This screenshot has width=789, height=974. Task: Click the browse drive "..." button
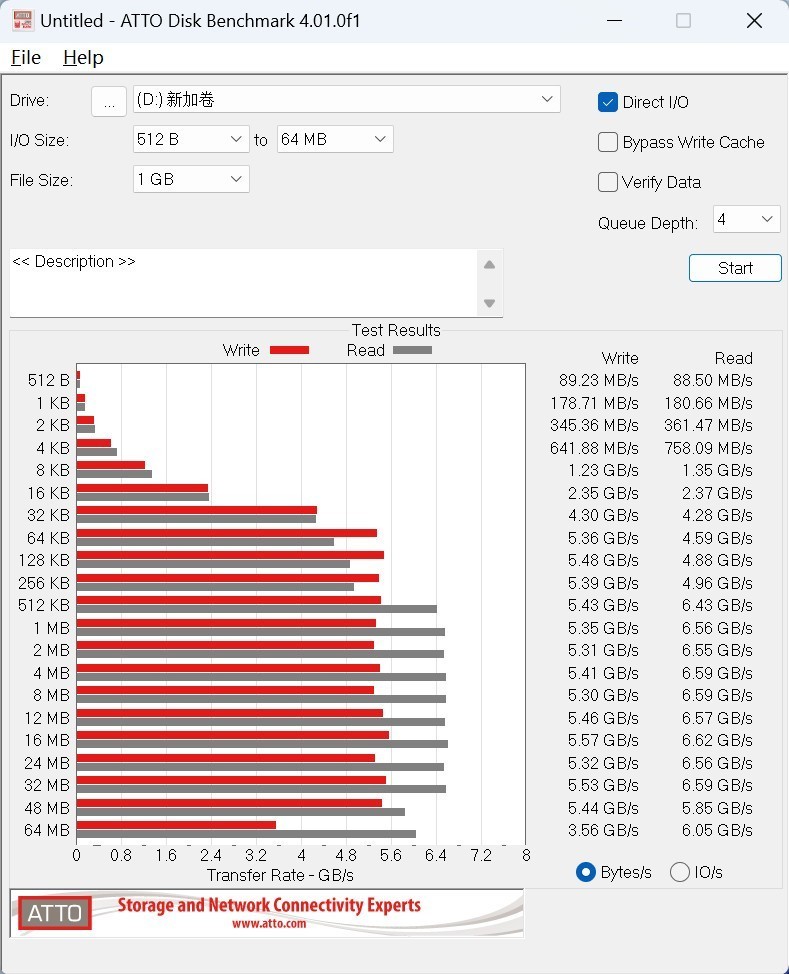pyautogui.click(x=109, y=101)
